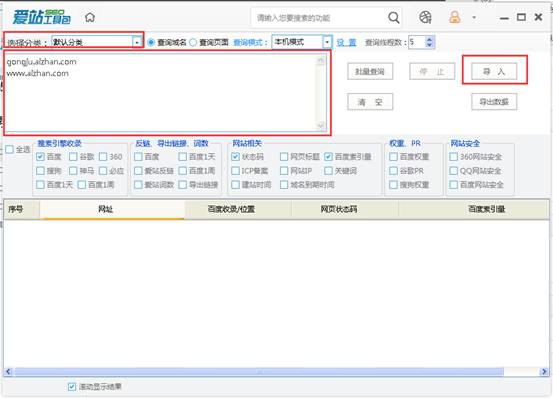Click the 百度收录/位置 column header
The height and width of the screenshot is (398, 553).
pos(231,209)
